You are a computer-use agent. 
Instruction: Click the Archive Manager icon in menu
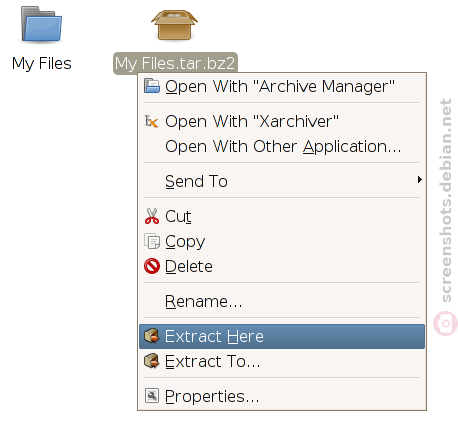pyautogui.click(x=152, y=86)
